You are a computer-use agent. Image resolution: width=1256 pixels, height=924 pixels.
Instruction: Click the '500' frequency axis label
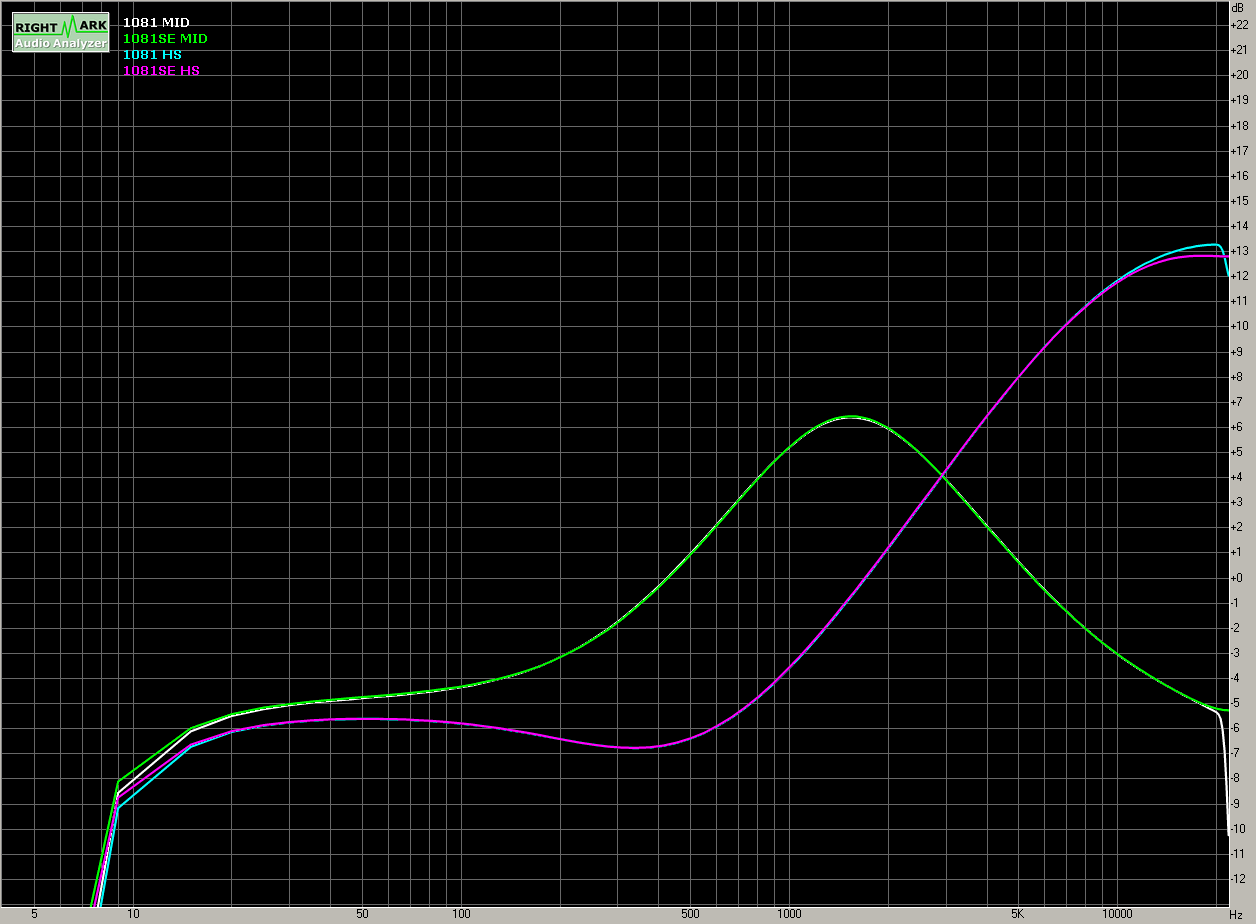690,914
